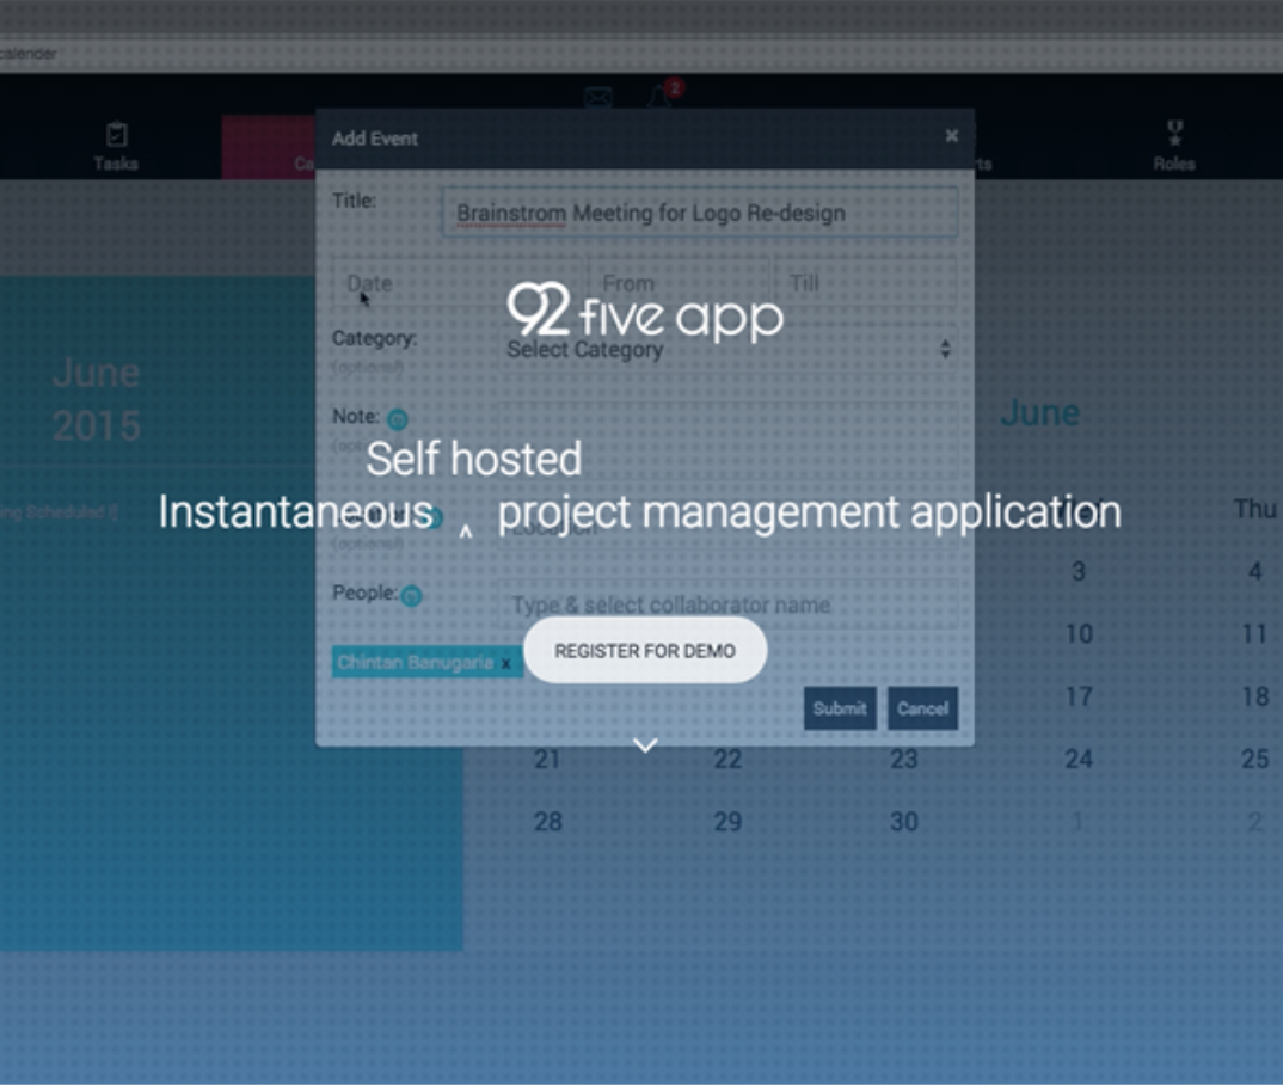Close the Add Event dialog
1283x1085 pixels.
coord(951,135)
